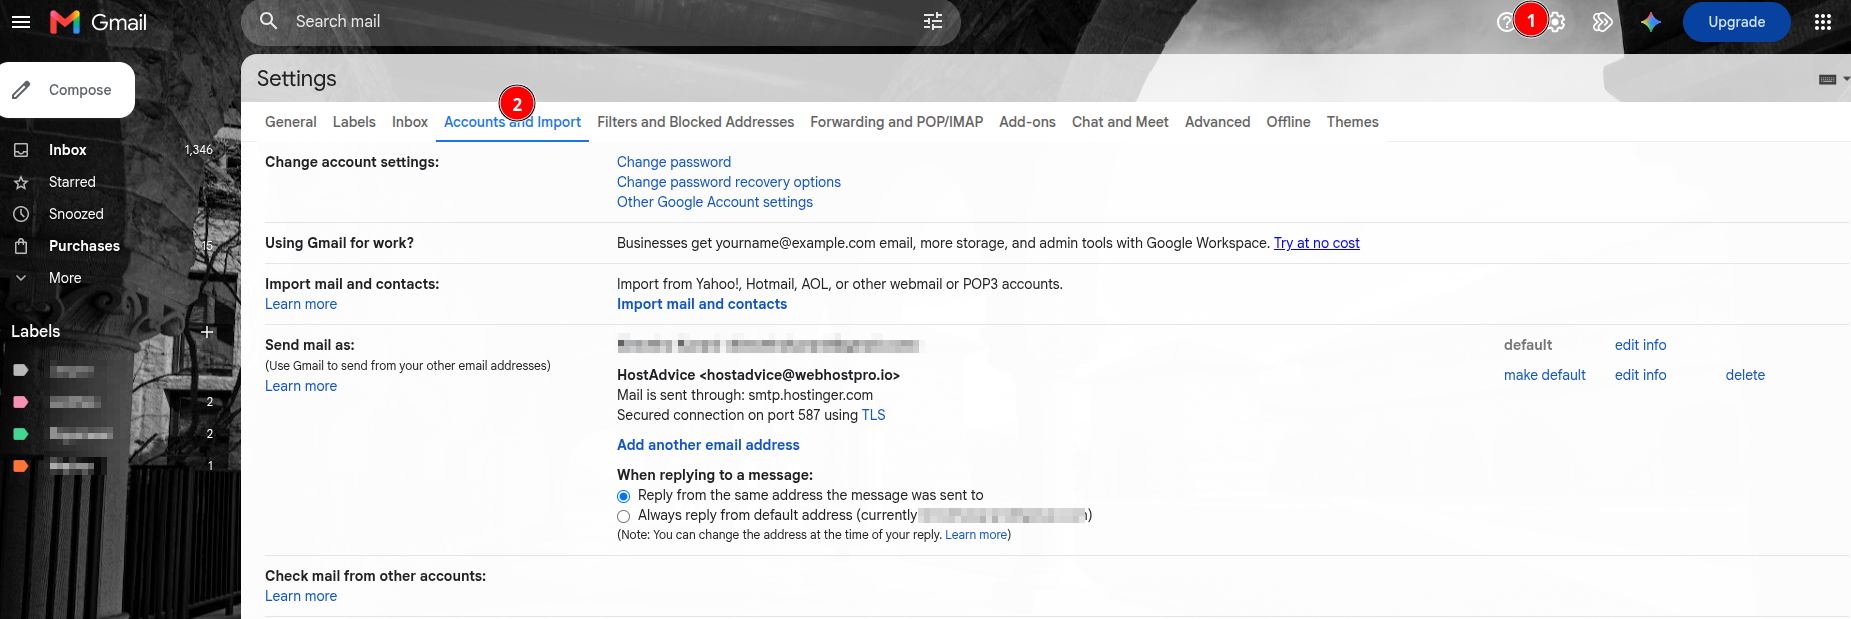
Task: Open Forwarding and POP/IMAP tab
Action: pos(897,122)
